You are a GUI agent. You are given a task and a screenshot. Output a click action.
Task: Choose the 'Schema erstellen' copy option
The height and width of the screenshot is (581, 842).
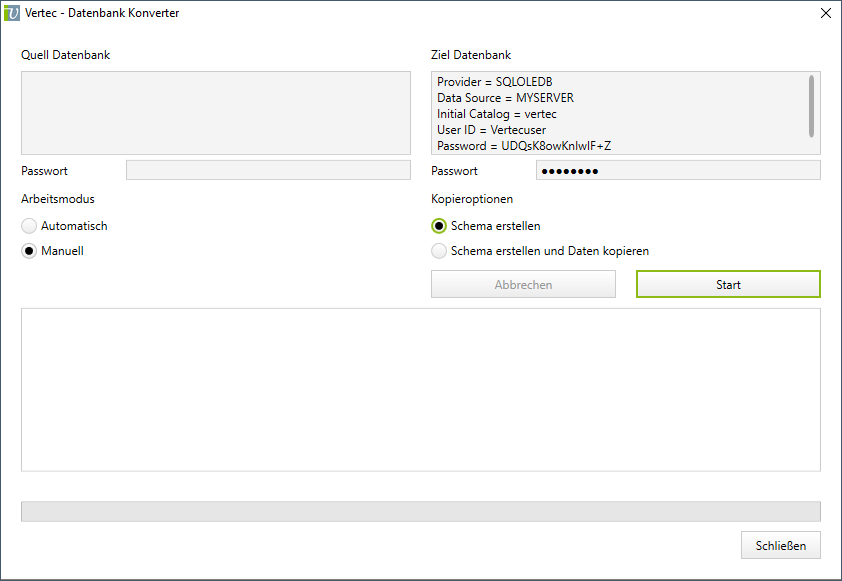pos(440,226)
